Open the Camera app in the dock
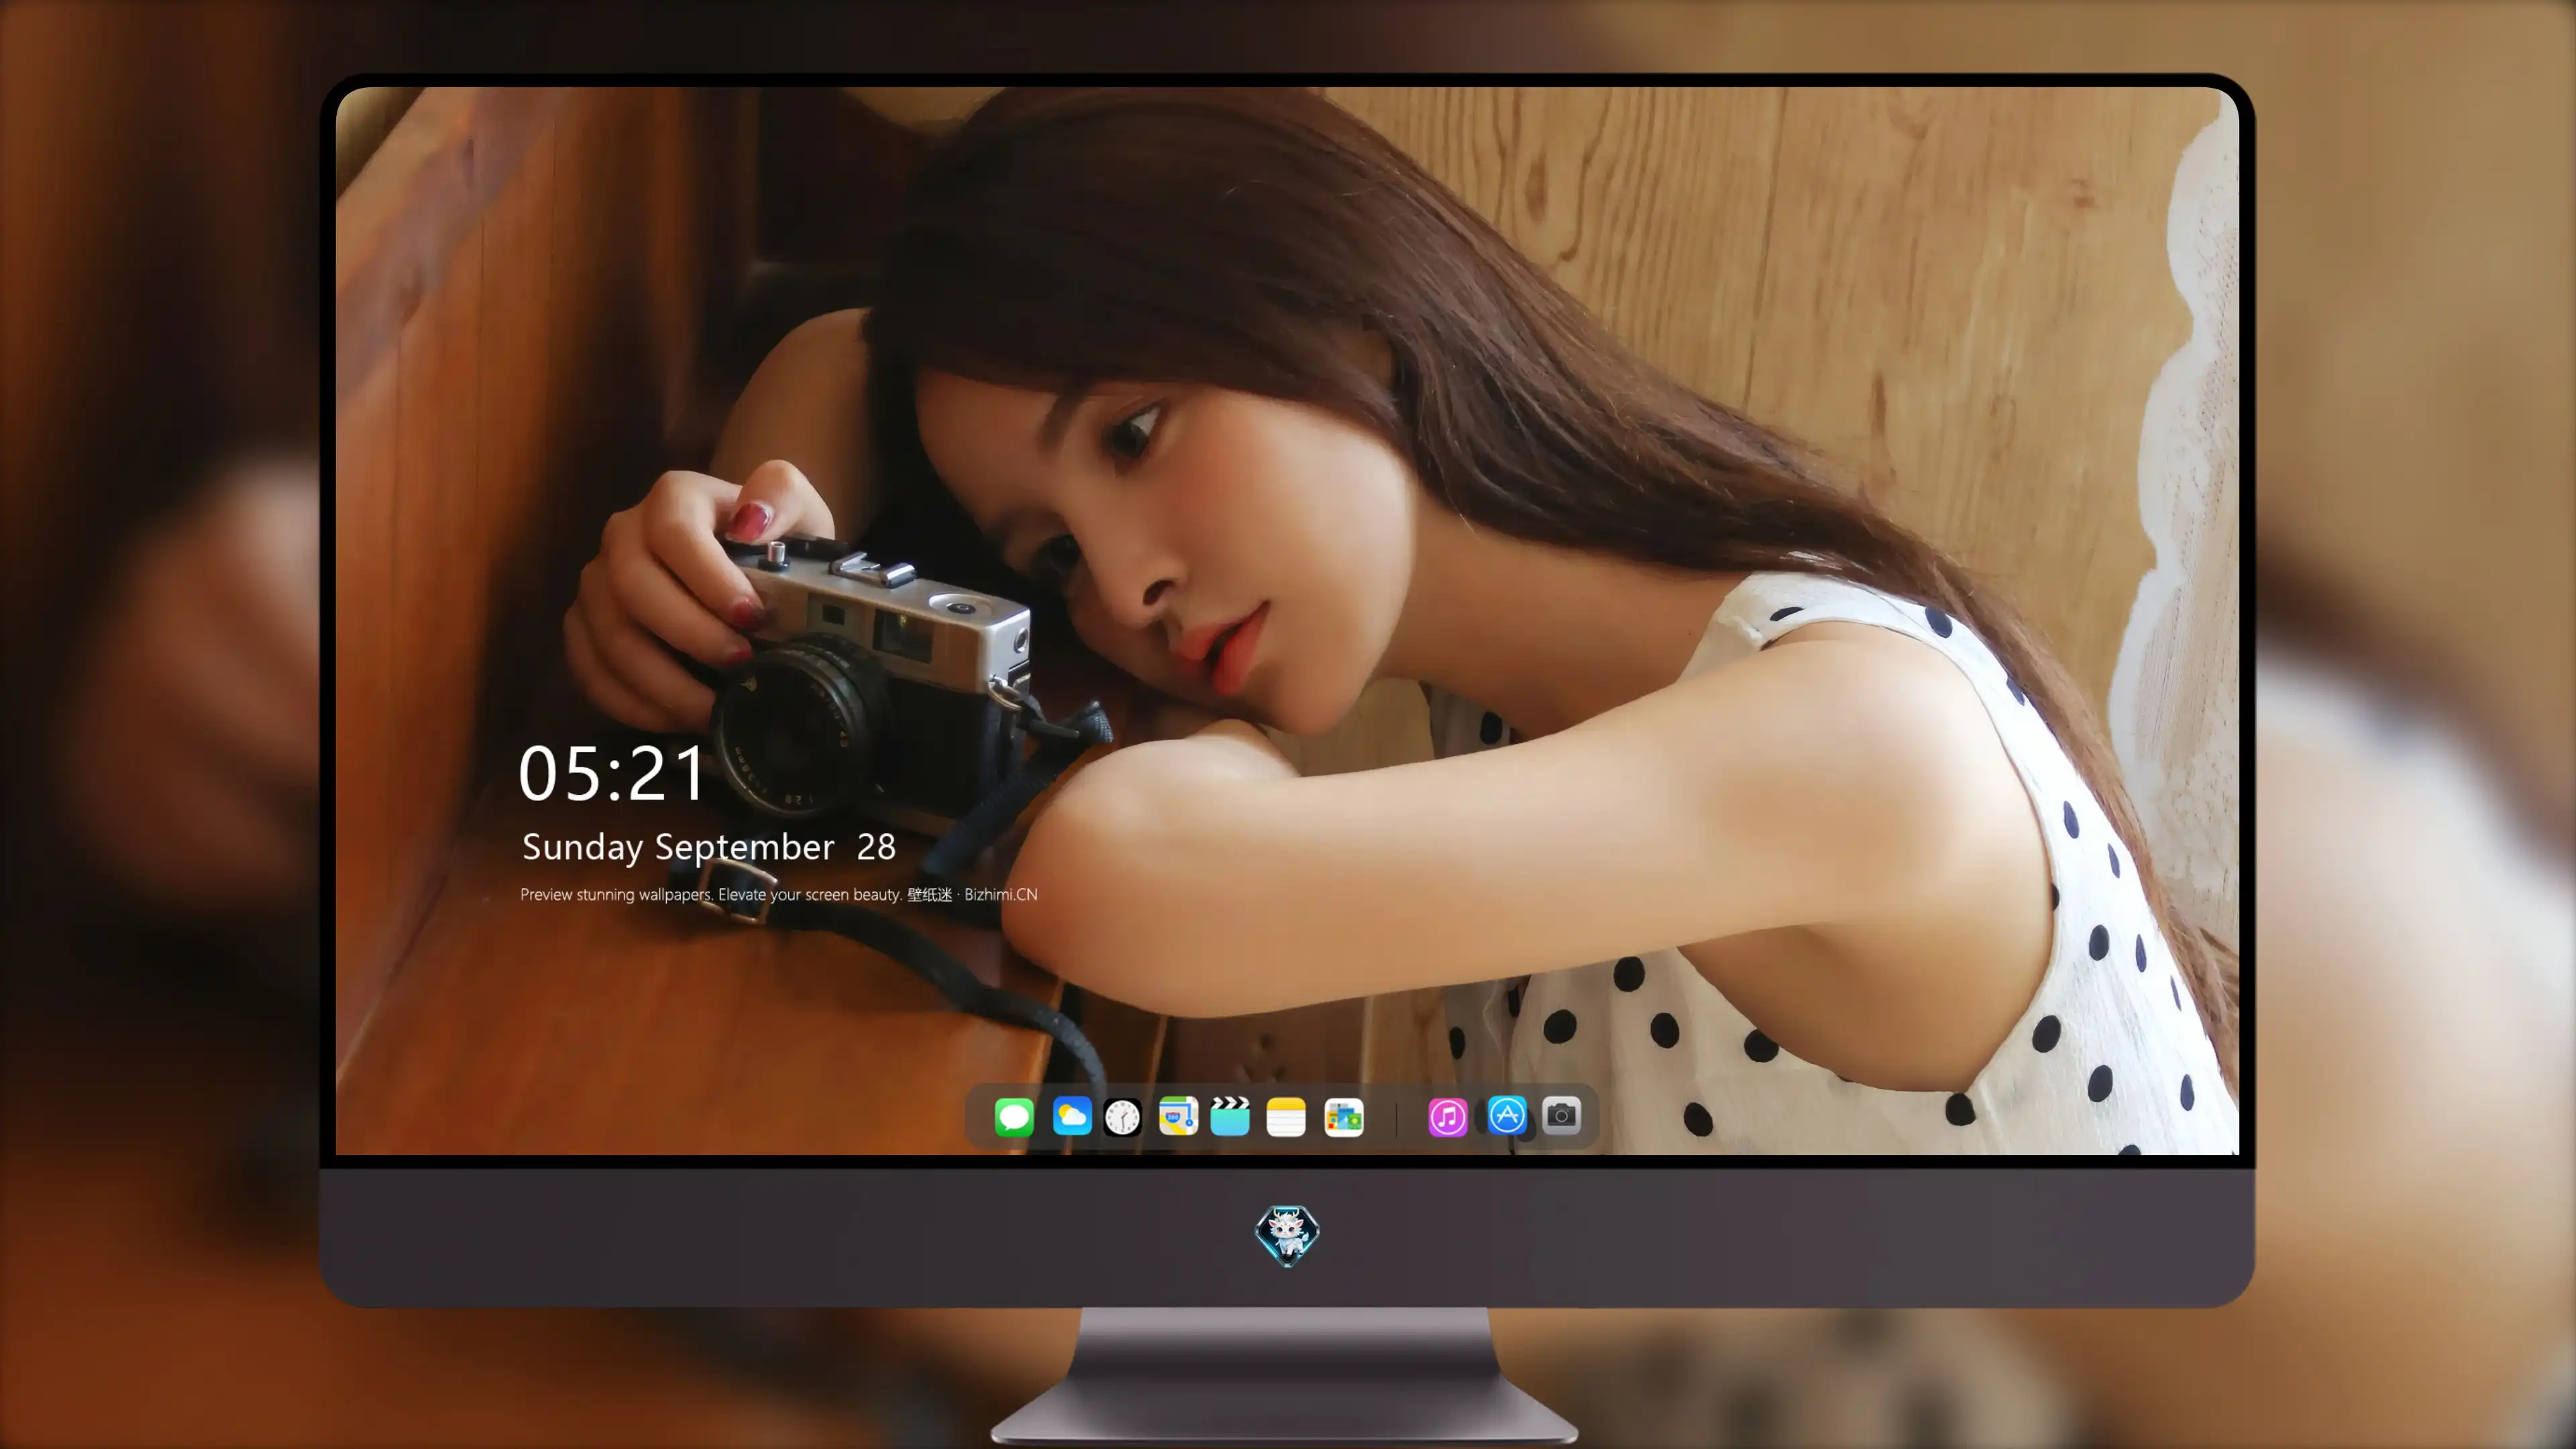 pyautogui.click(x=1561, y=1115)
